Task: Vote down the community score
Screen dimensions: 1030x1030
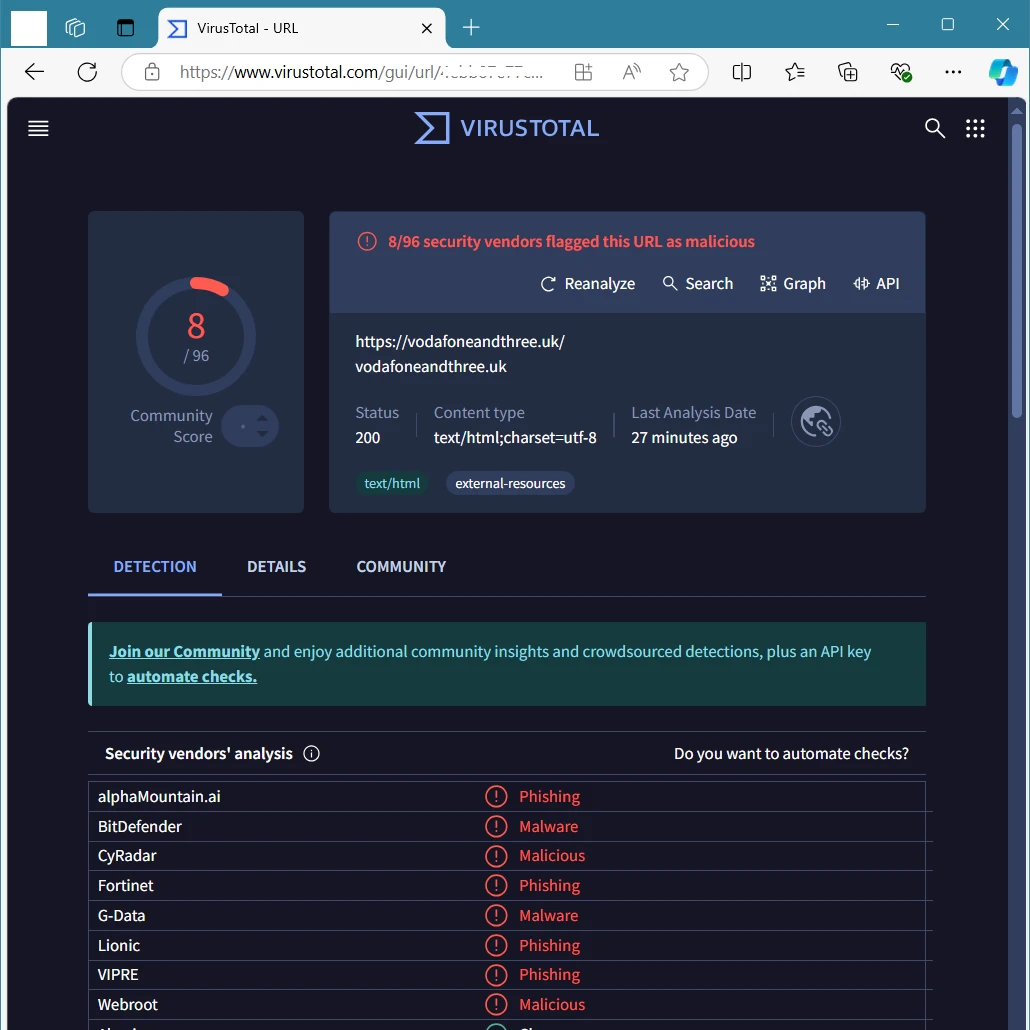Action: 262,435
